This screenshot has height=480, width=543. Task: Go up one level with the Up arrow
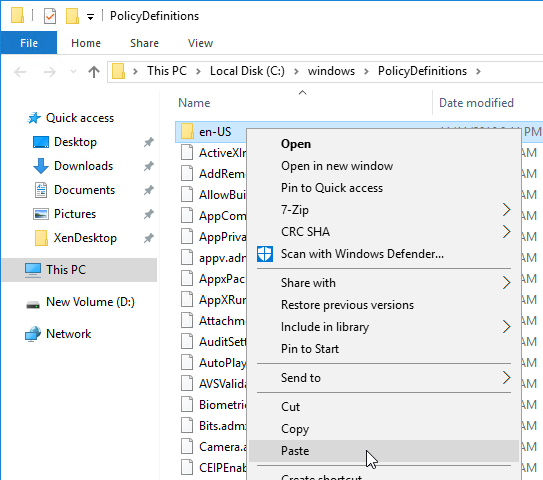[x=94, y=72]
